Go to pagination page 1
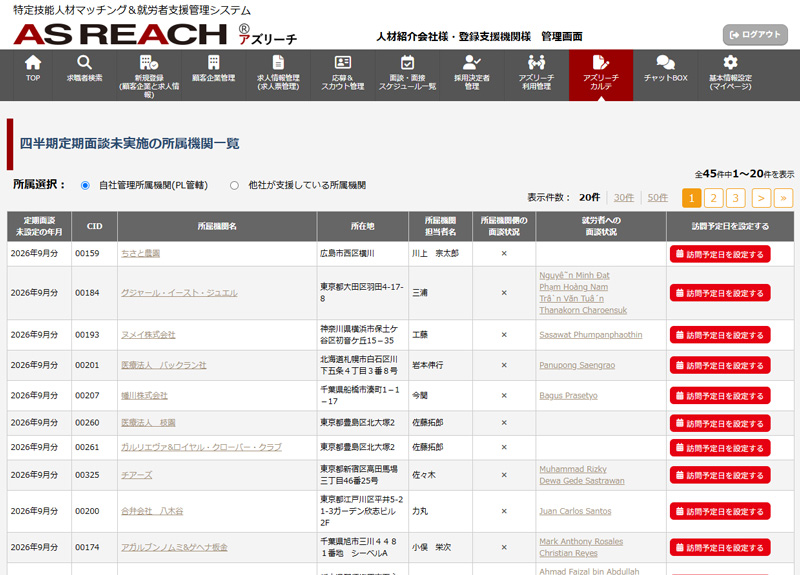The width and height of the screenshot is (800, 575). pos(691,198)
